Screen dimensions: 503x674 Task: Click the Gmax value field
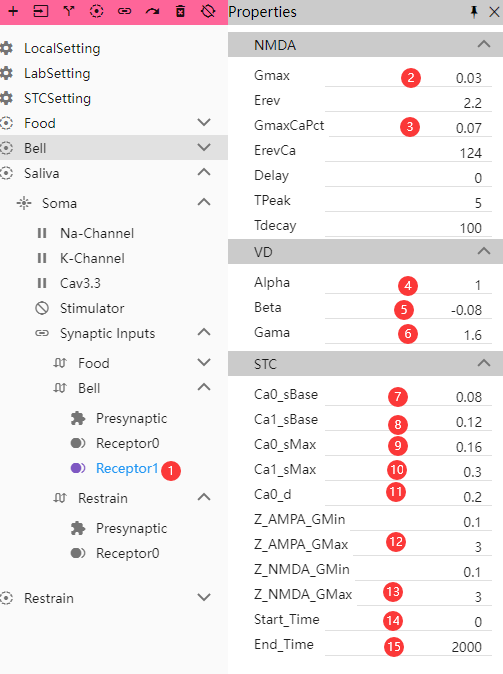(x=408, y=78)
